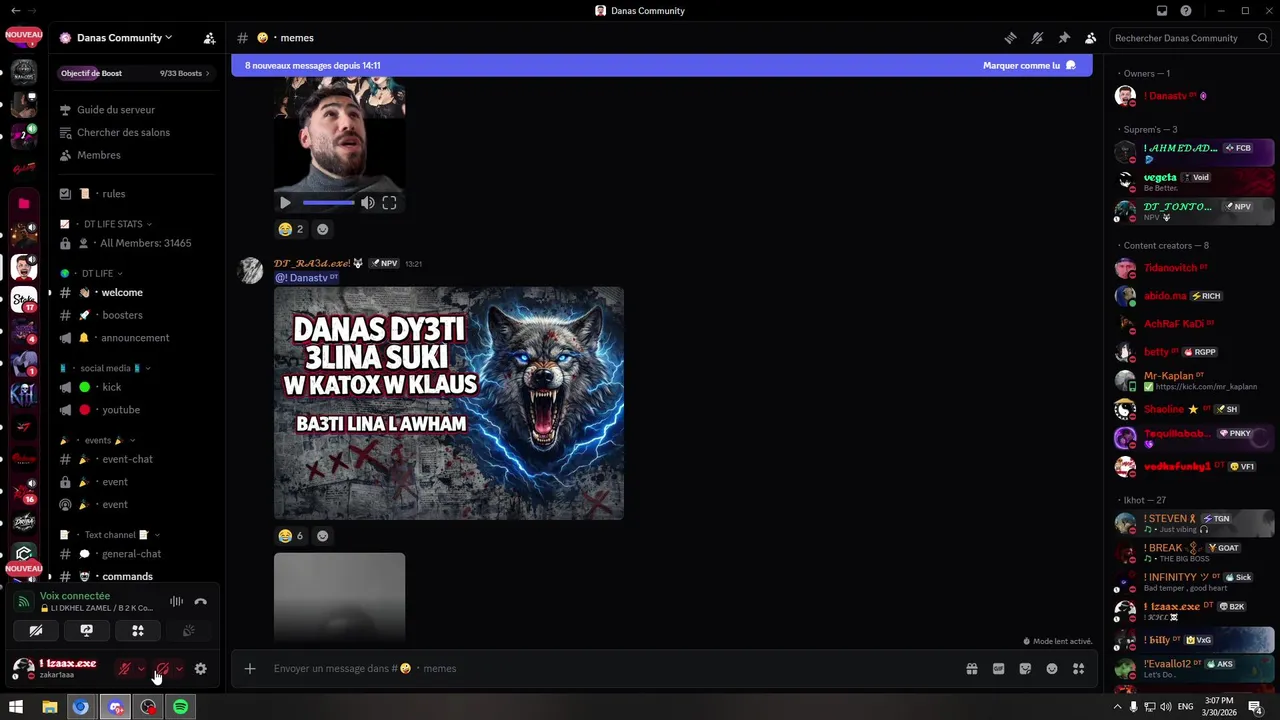Click the plus attach button in message box
This screenshot has width=1280, height=720.
coord(250,669)
